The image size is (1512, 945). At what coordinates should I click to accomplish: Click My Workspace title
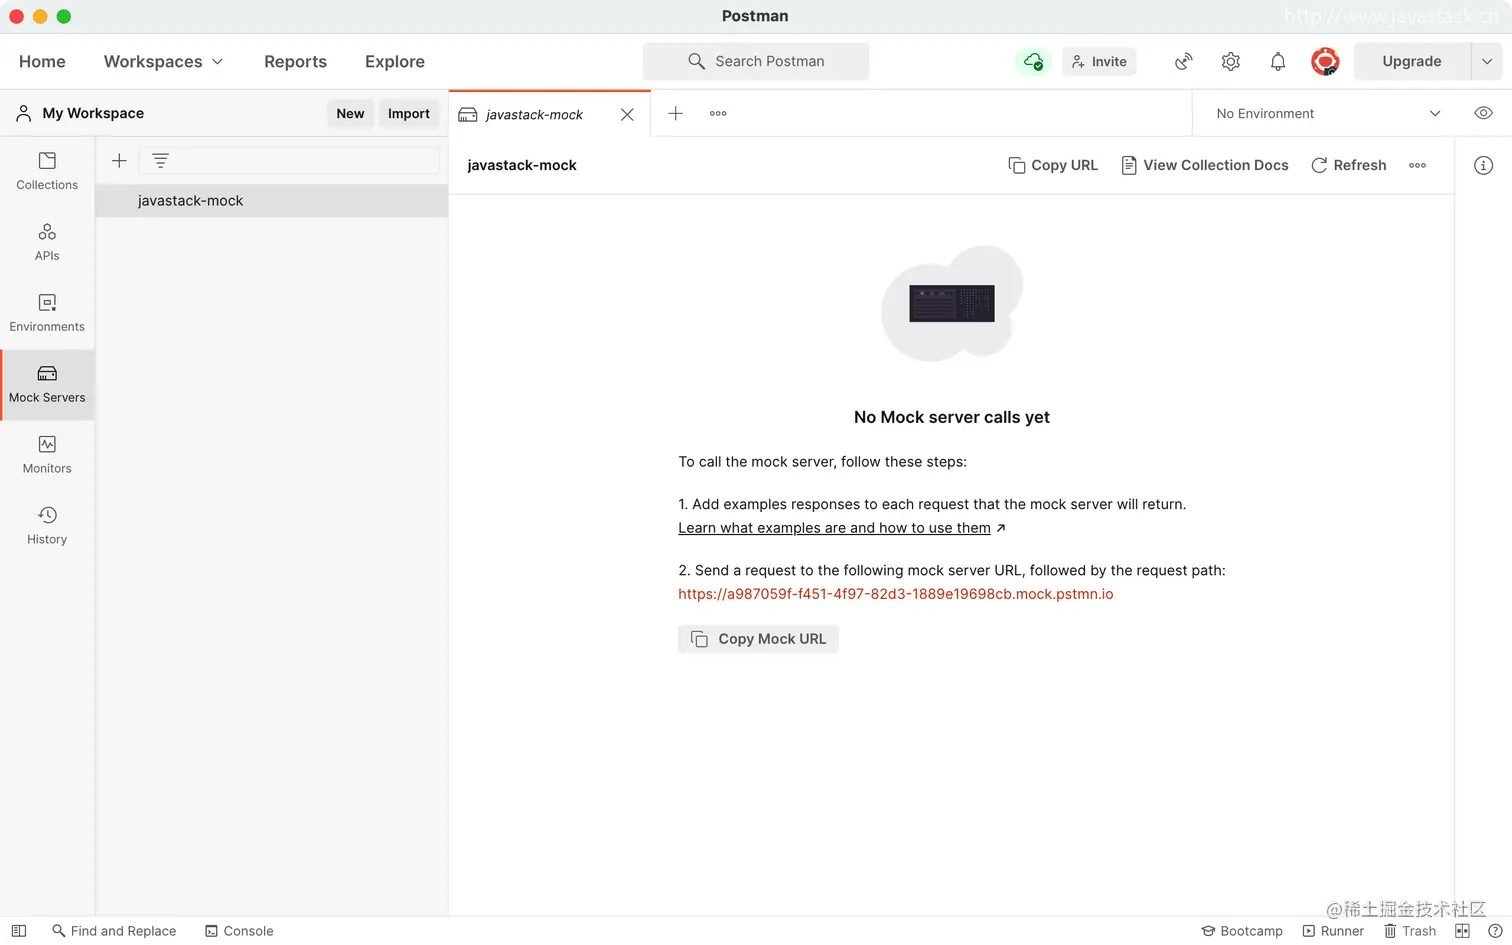point(93,113)
